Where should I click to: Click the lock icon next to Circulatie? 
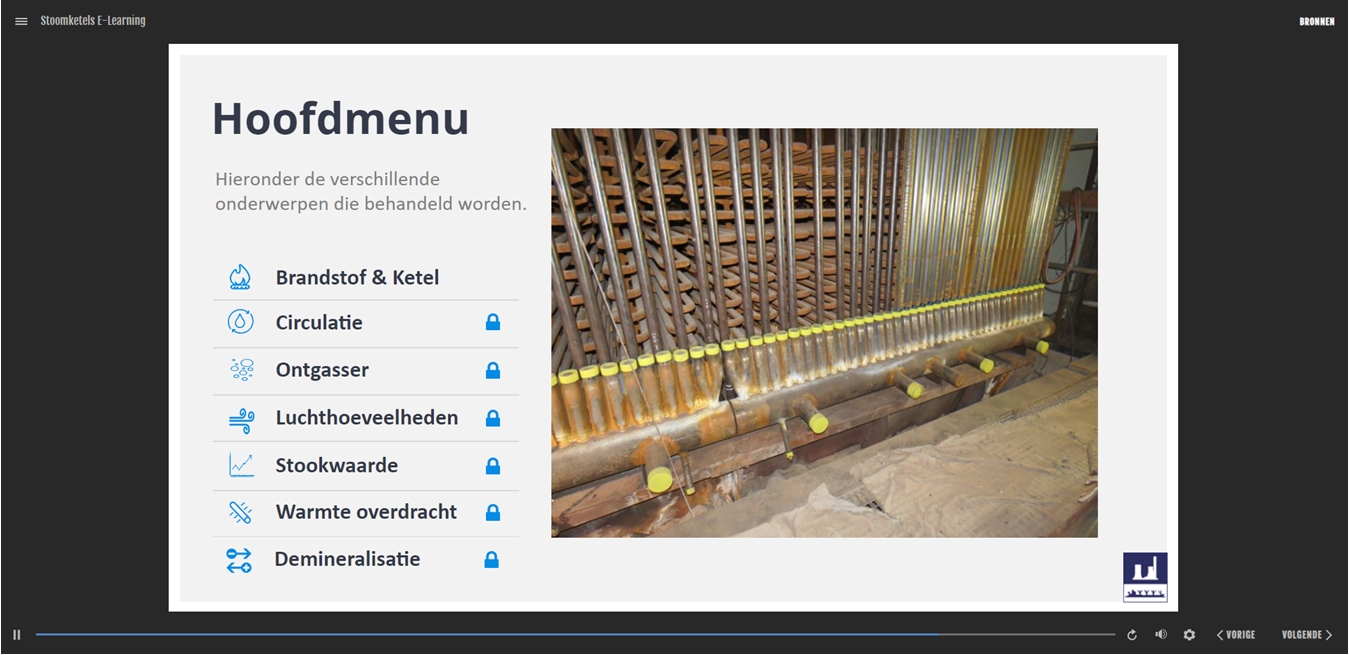(492, 322)
